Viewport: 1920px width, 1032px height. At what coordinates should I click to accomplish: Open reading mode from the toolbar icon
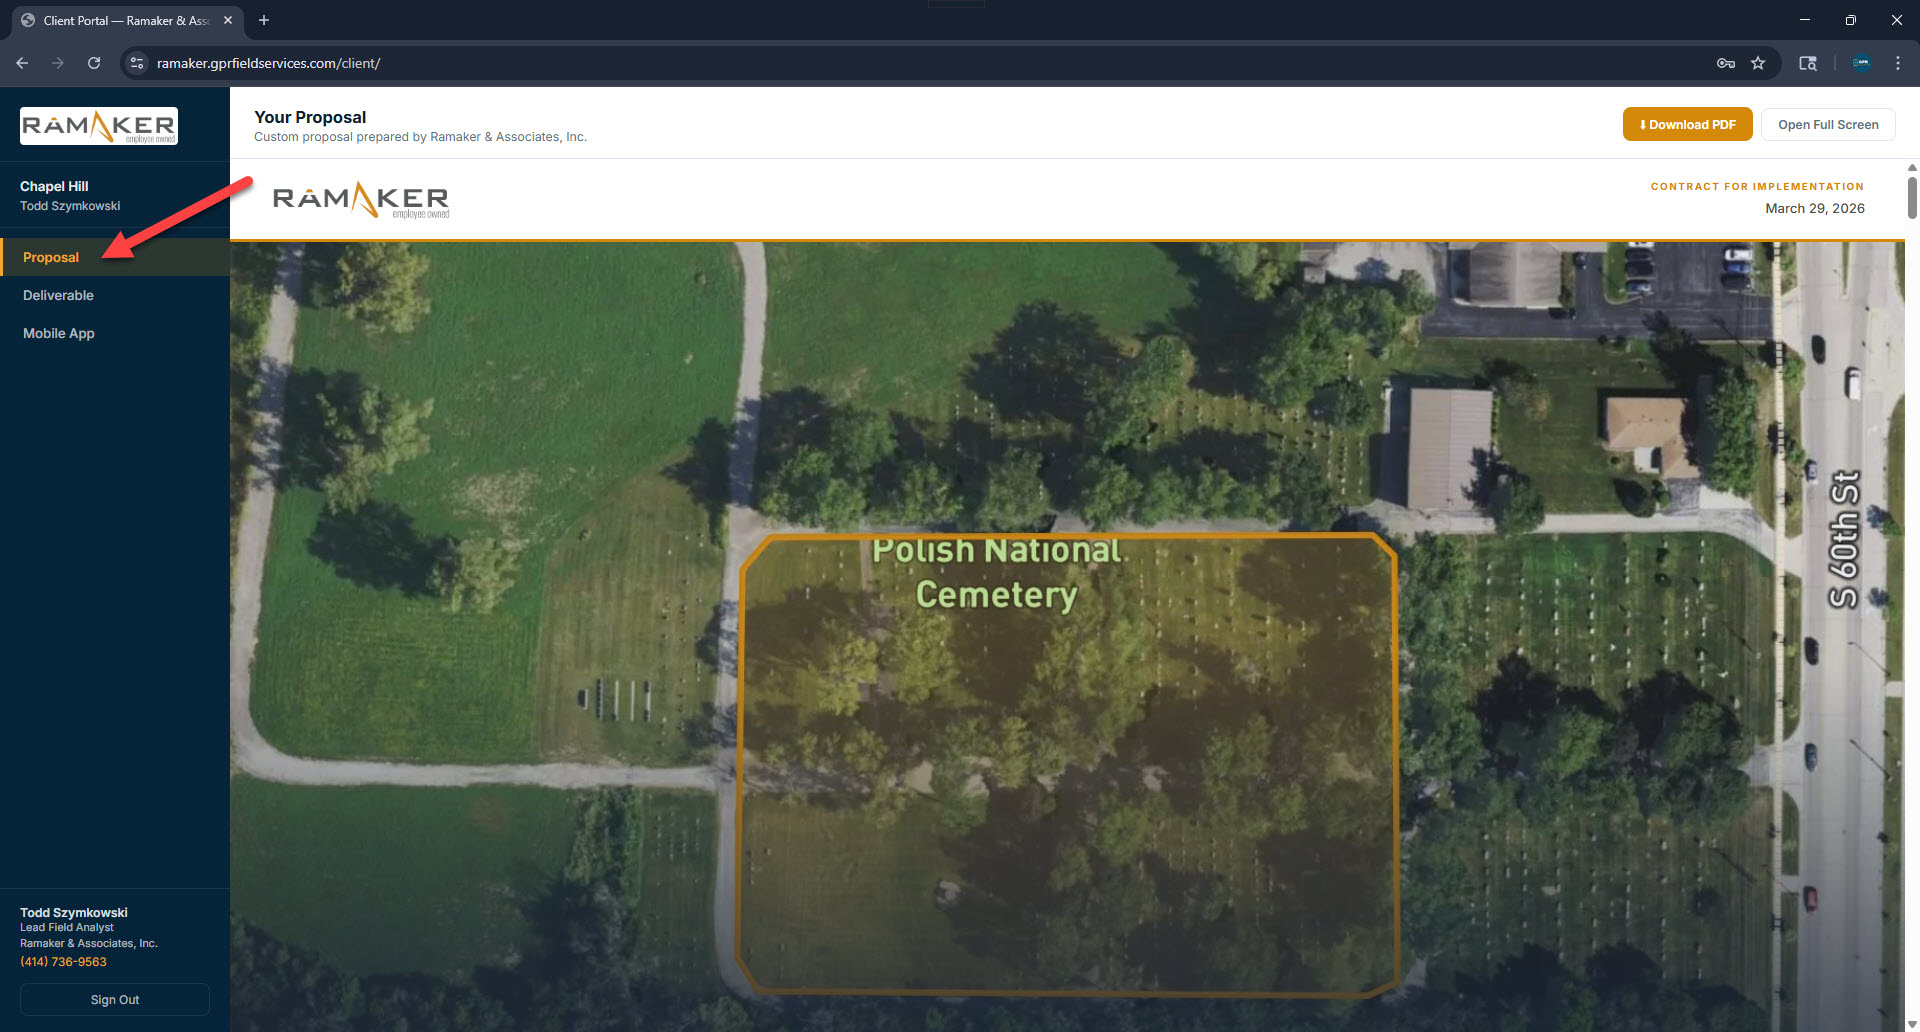tap(1808, 62)
